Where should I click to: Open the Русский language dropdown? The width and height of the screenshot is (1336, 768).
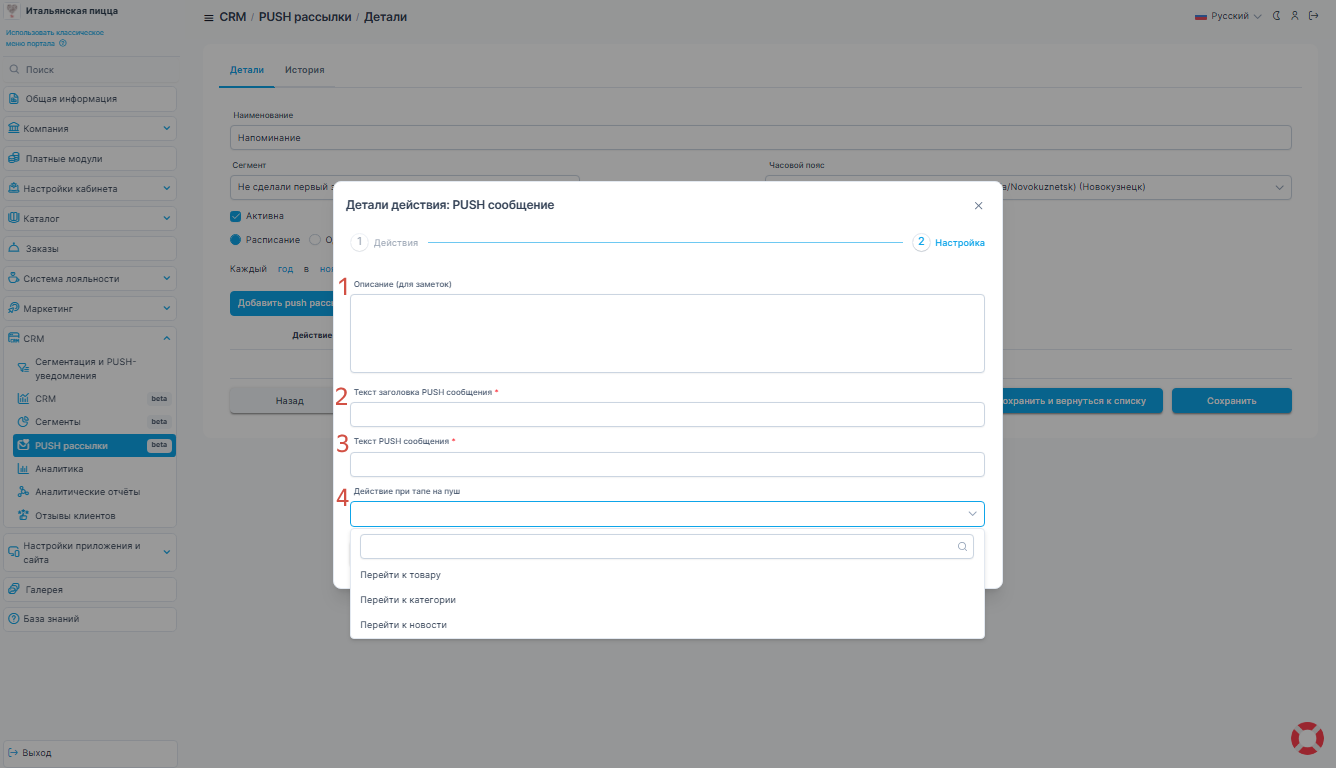pyautogui.click(x=1228, y=16)
